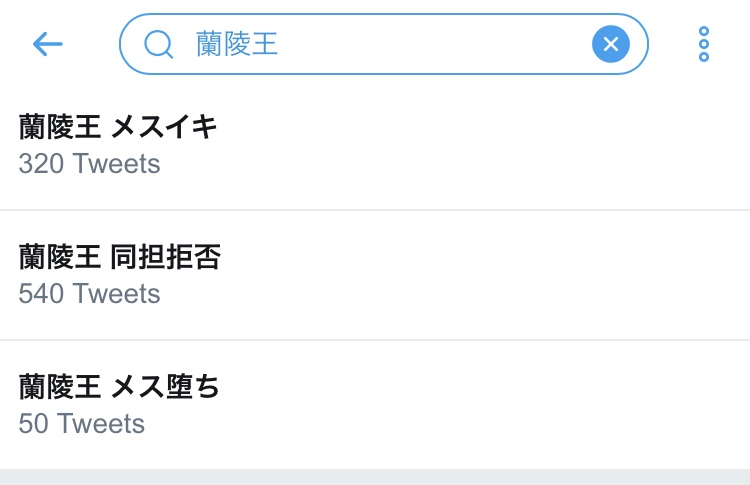
Task: Select the last suggestion row with 50 Tweets
Action: tap(375, 405)
